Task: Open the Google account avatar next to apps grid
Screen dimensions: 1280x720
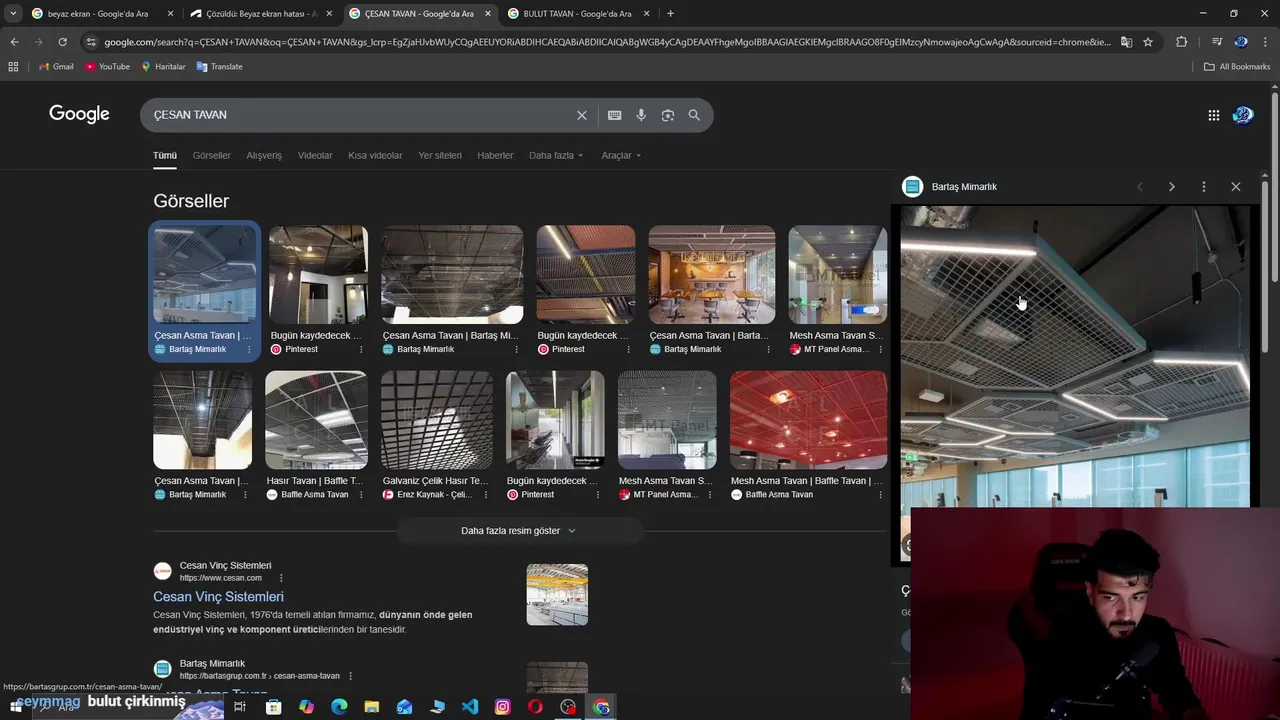Action: click(1243, 115)
